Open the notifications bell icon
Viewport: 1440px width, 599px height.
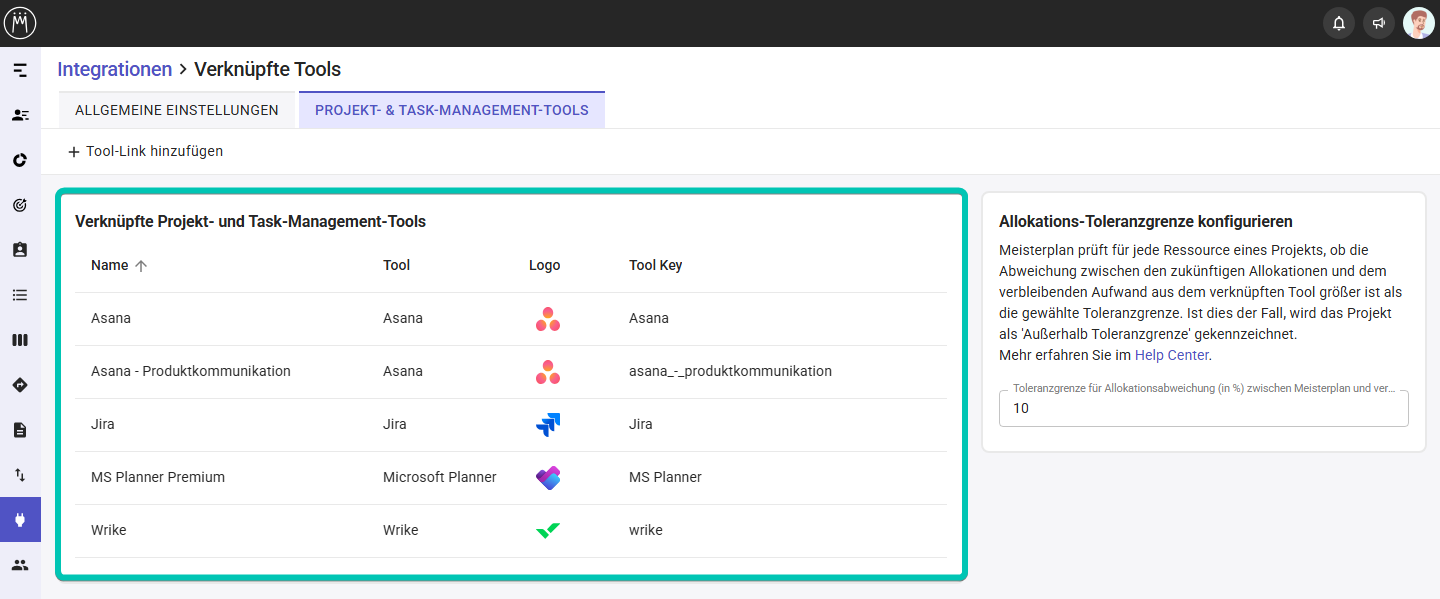1338,22
